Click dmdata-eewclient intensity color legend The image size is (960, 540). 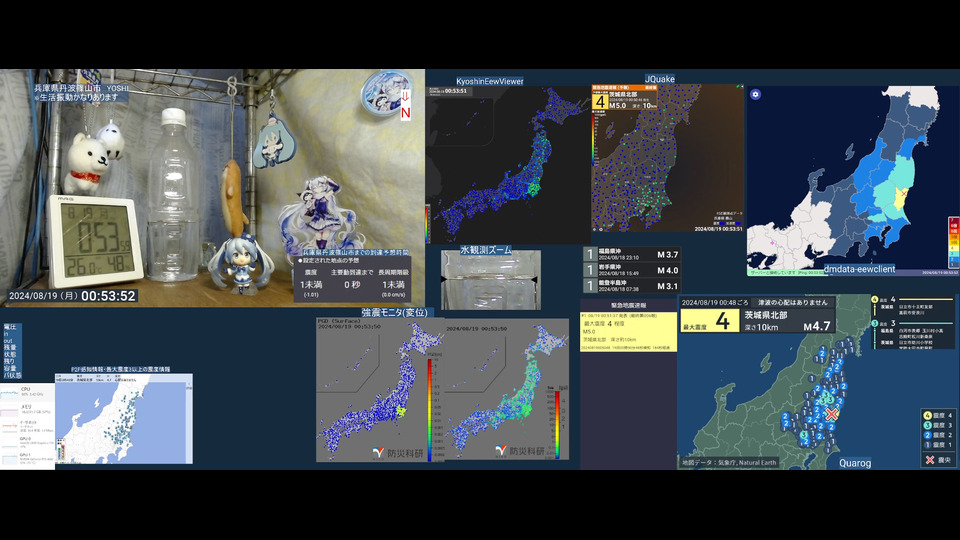tap(953, 241)
